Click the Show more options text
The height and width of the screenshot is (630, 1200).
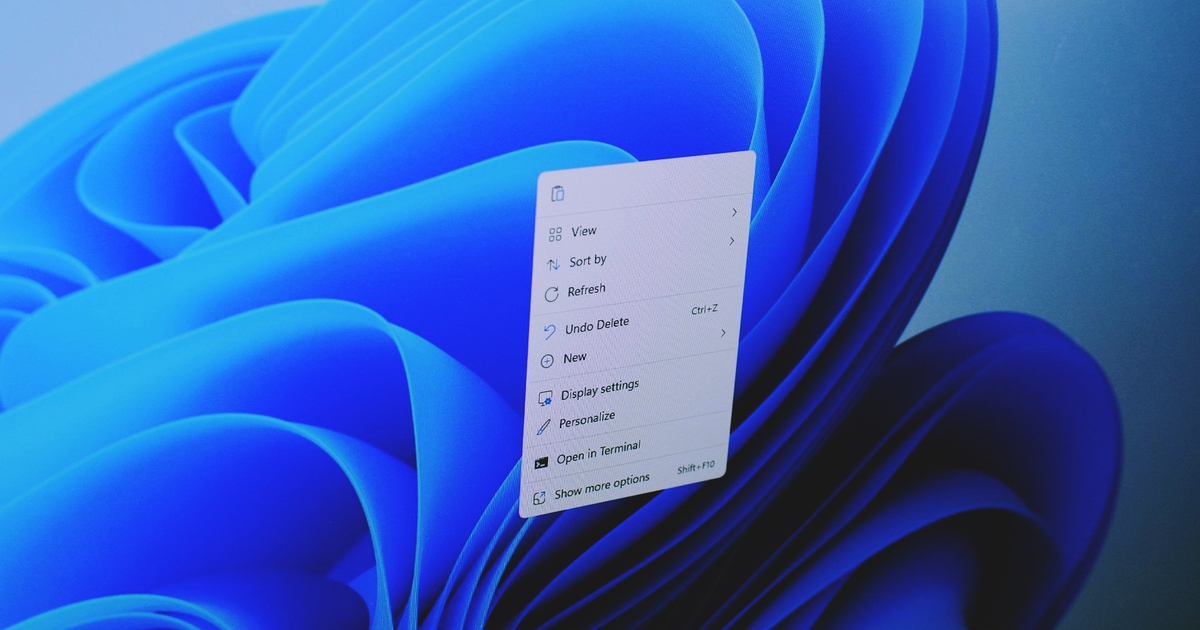[x=602, y=486]
